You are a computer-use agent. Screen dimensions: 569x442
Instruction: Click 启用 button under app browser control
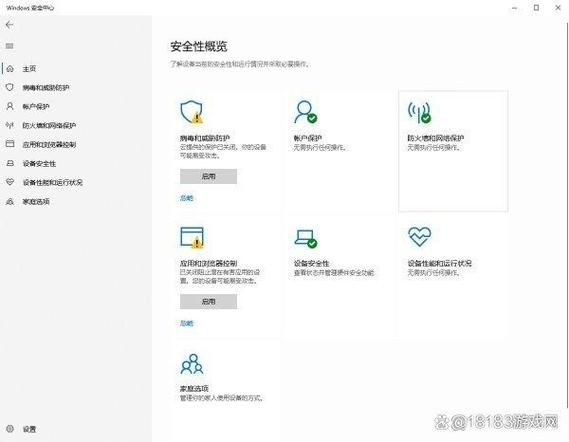pos(208,301)
